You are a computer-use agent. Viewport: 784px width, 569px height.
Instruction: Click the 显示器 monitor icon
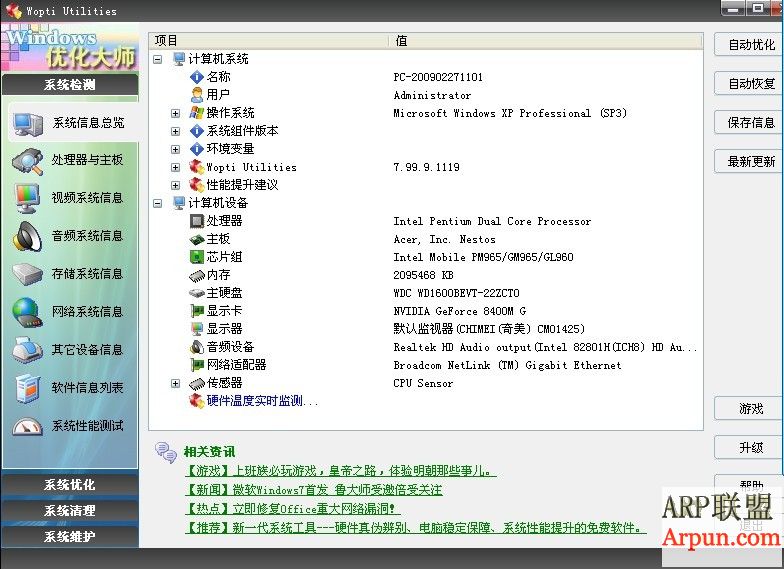pyautogui.click(x=197, y=329)
